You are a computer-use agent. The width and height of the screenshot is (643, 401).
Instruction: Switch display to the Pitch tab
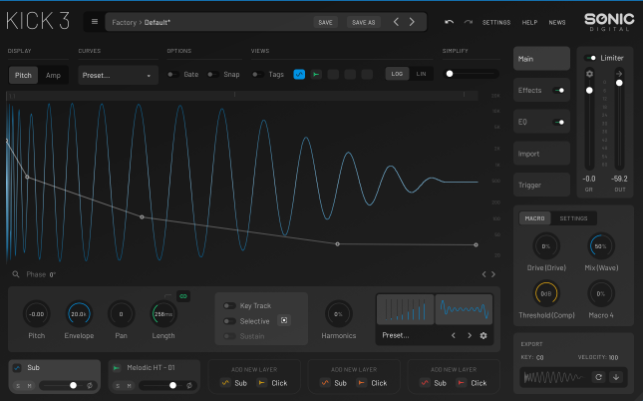click(23, 75)
